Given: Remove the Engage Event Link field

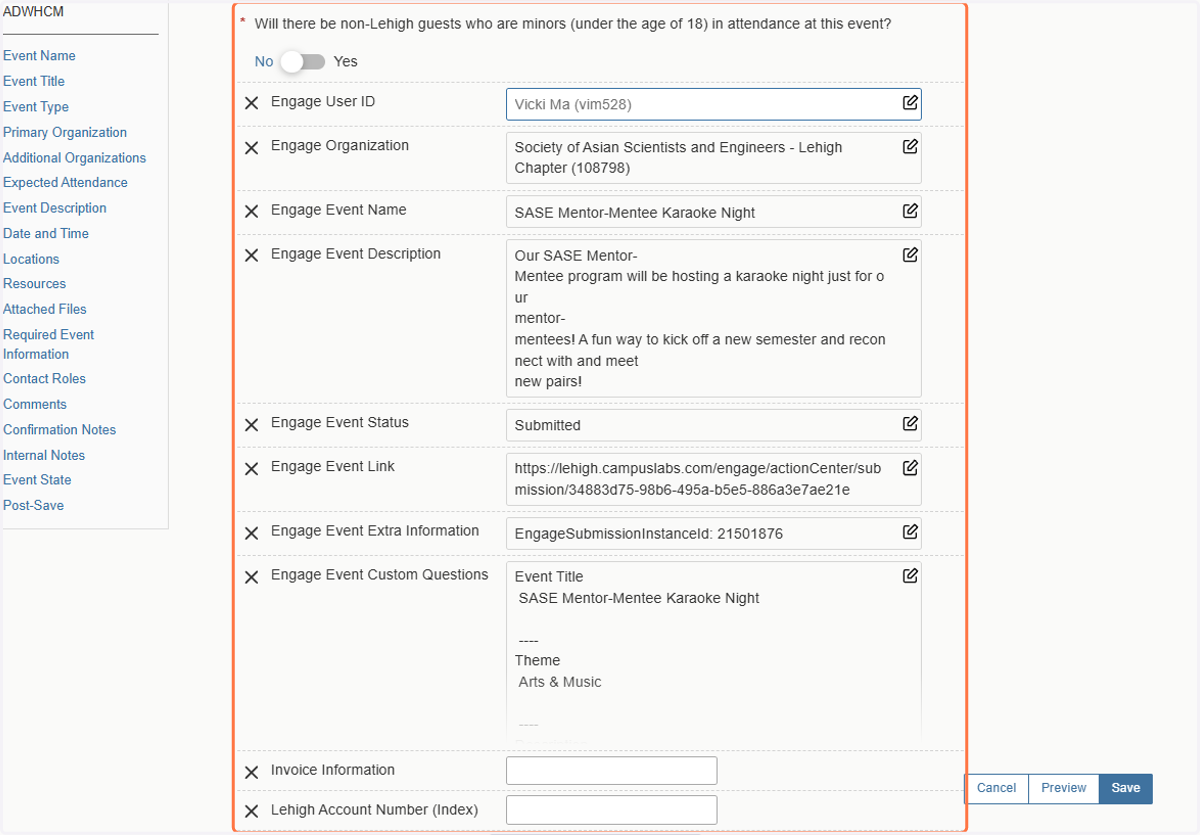Looking at the screenshot, I should (252, 469).
